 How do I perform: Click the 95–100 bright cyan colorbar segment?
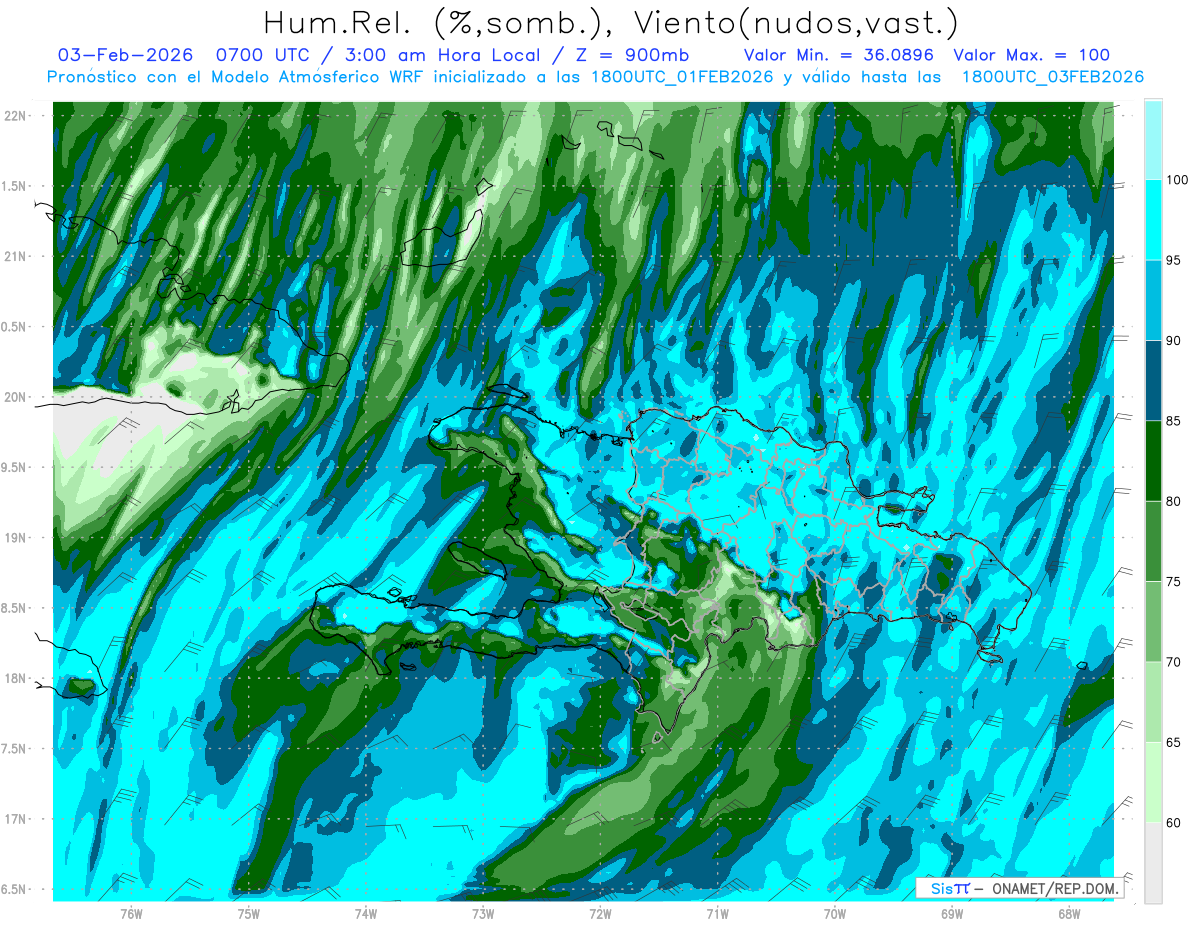[1153, 221]
